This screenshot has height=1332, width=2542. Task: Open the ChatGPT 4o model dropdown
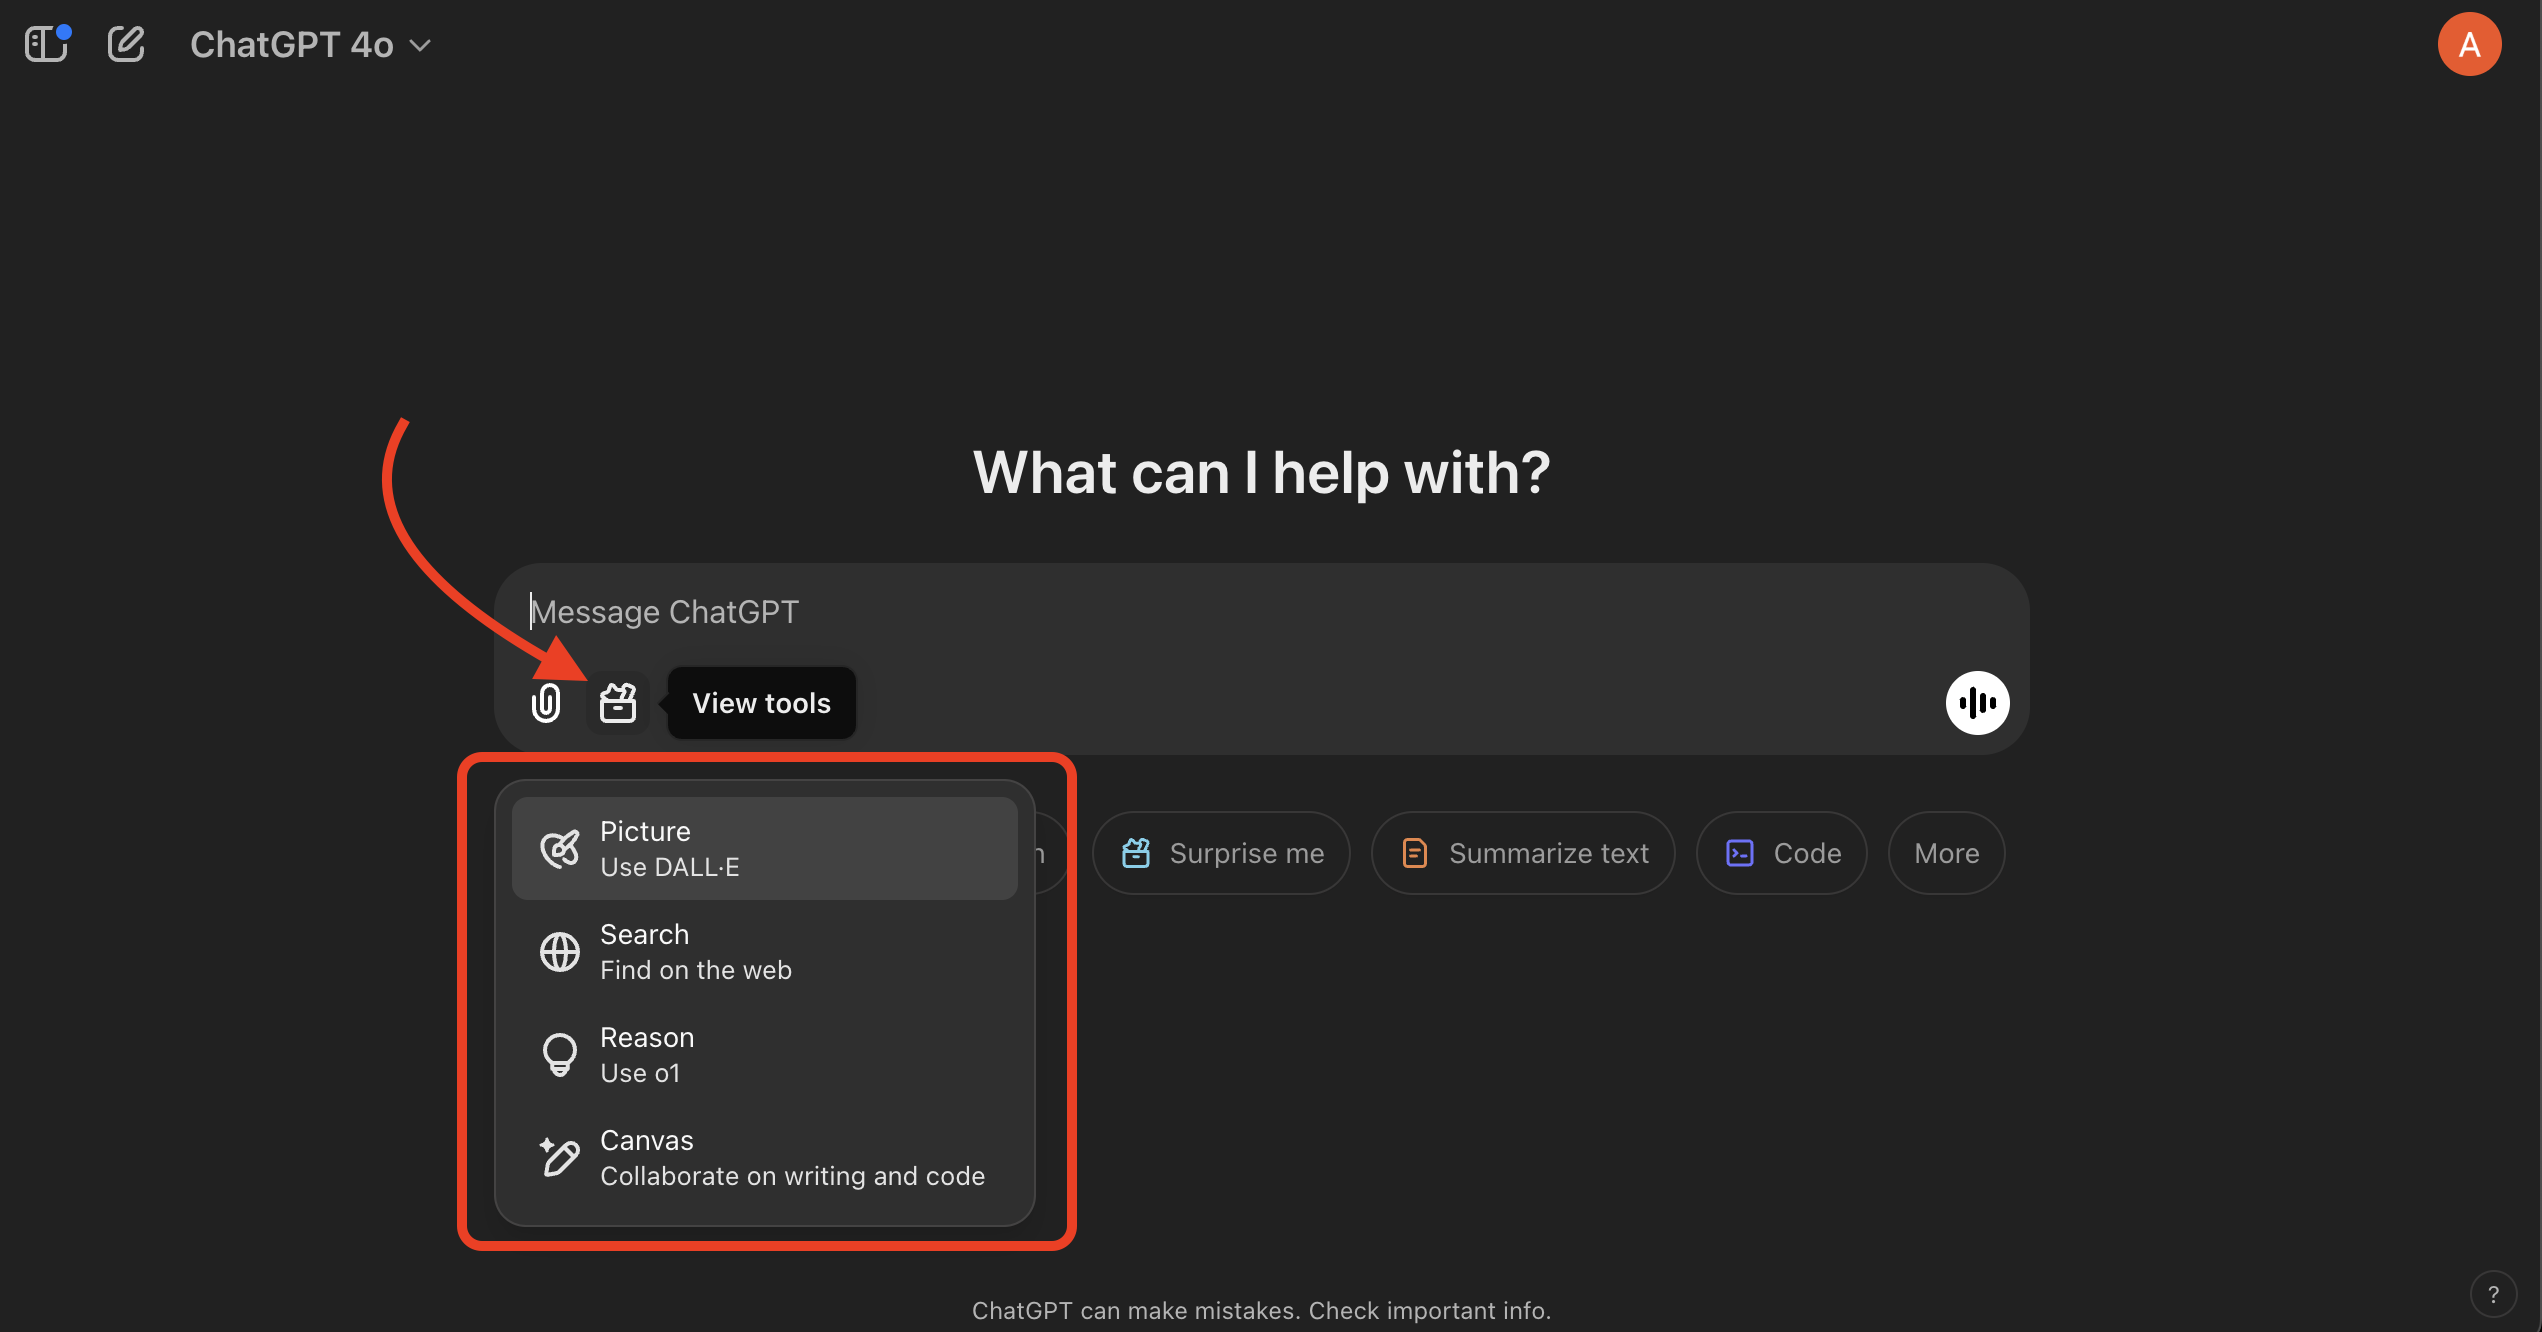coord(310,45)
